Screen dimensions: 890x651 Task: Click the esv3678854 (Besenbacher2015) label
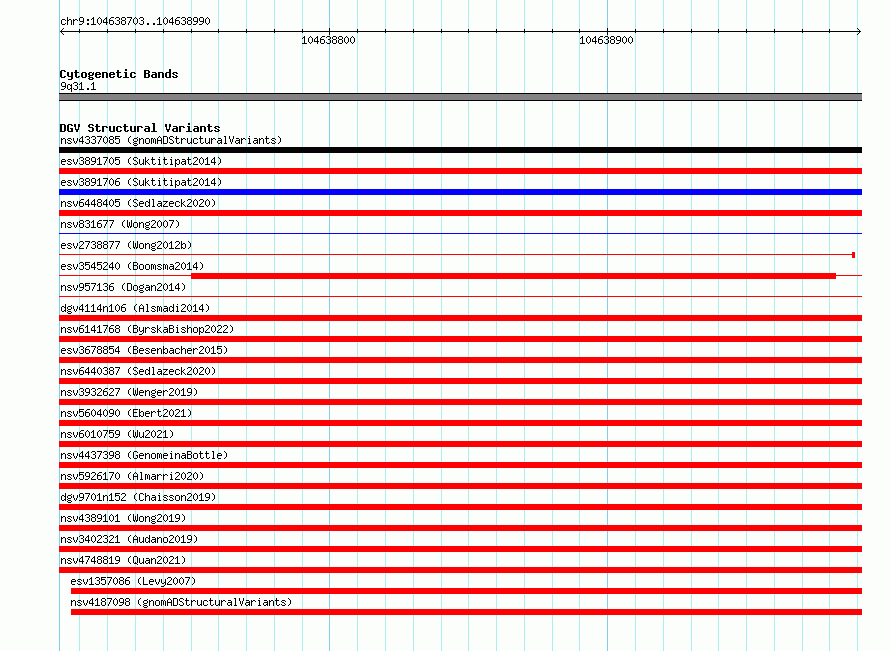click(x=144, y=350)
